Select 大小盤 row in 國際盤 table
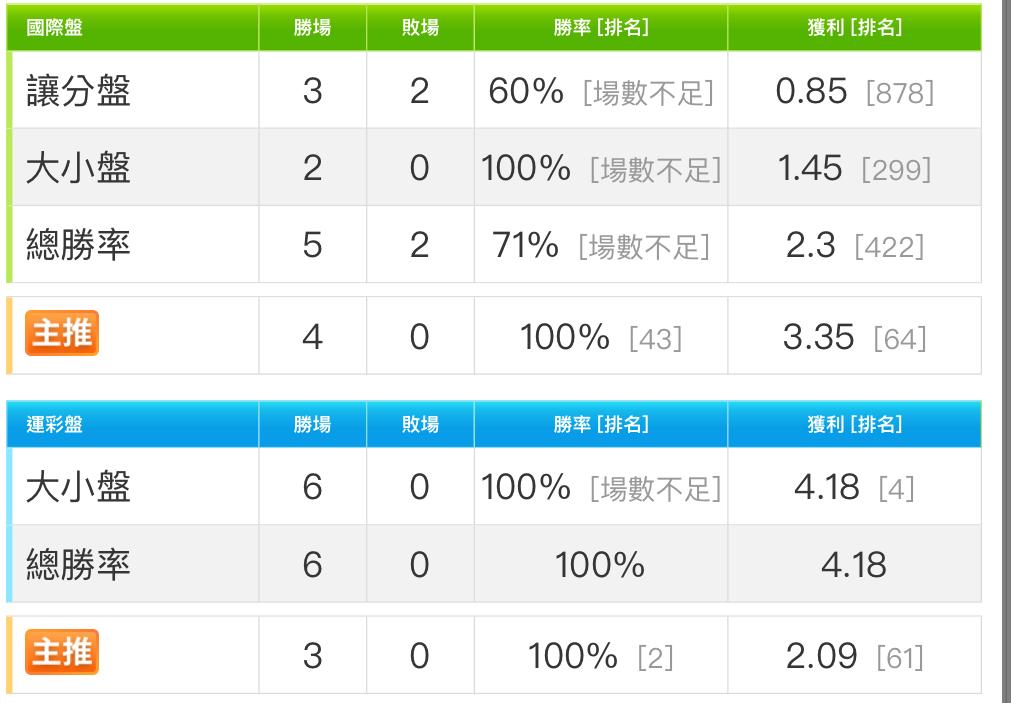This screenshot has height=703, width=1020. coord(78,168)
